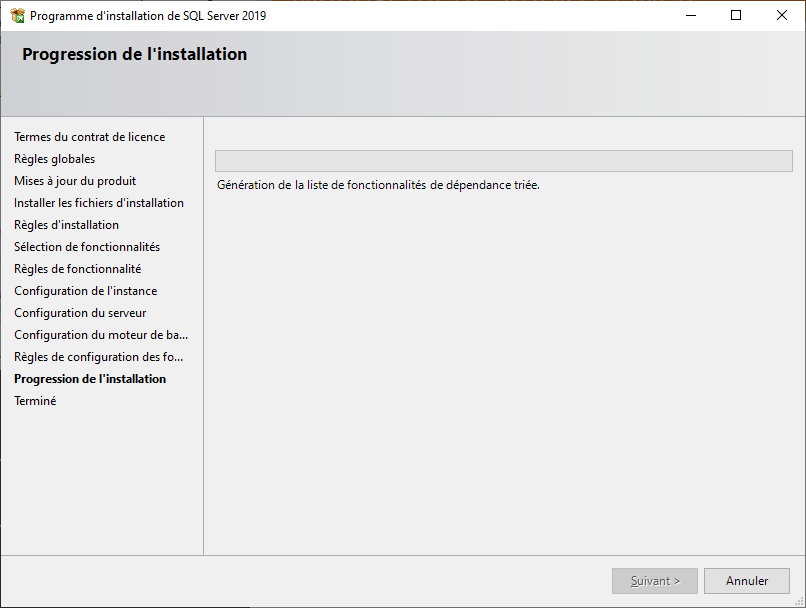This screenshot has width=806, height=608.
Task: Grab the resize grip at window corner
Action: (x=799, y=601)
